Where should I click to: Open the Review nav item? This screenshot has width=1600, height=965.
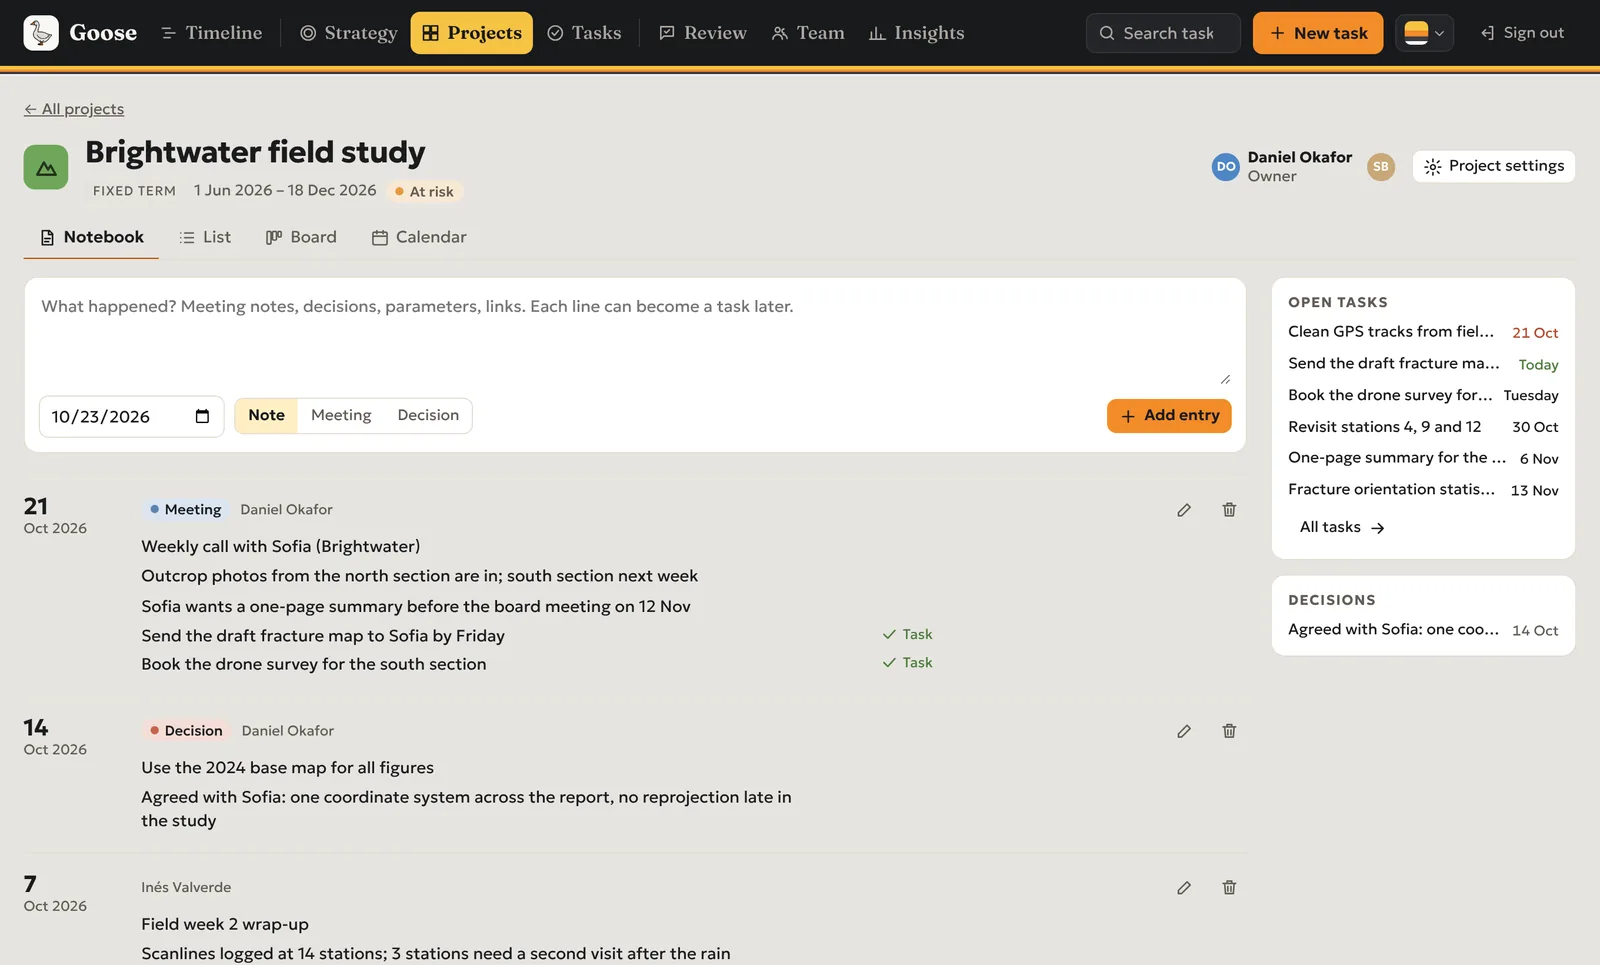click(x=703, y=33)
